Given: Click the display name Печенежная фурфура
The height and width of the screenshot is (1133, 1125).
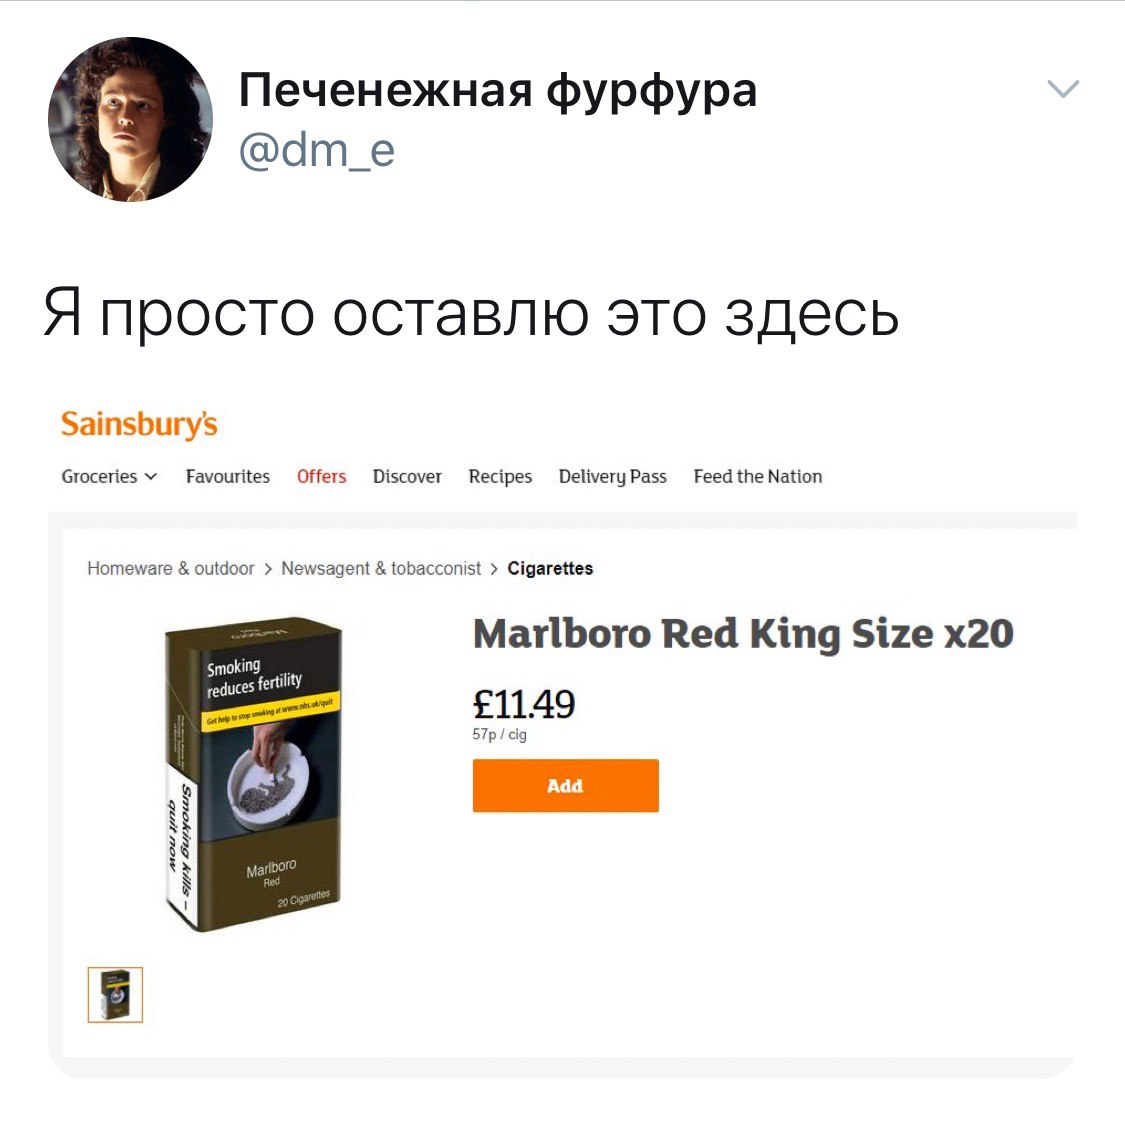Looking at the screenshot, I should 498,92.
